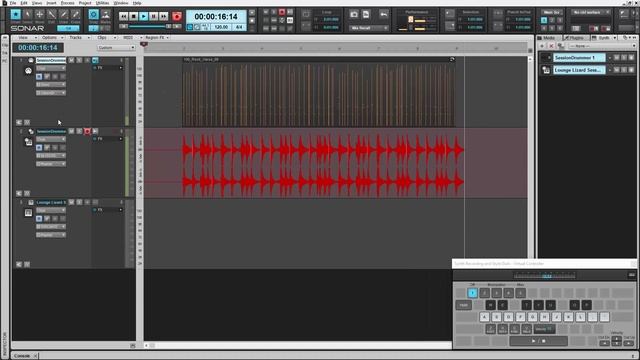The height and width of the screenshot is (360, 640).
Task: Select Lounge Lizard Sess... in synth rack
Action: point(579,70)
